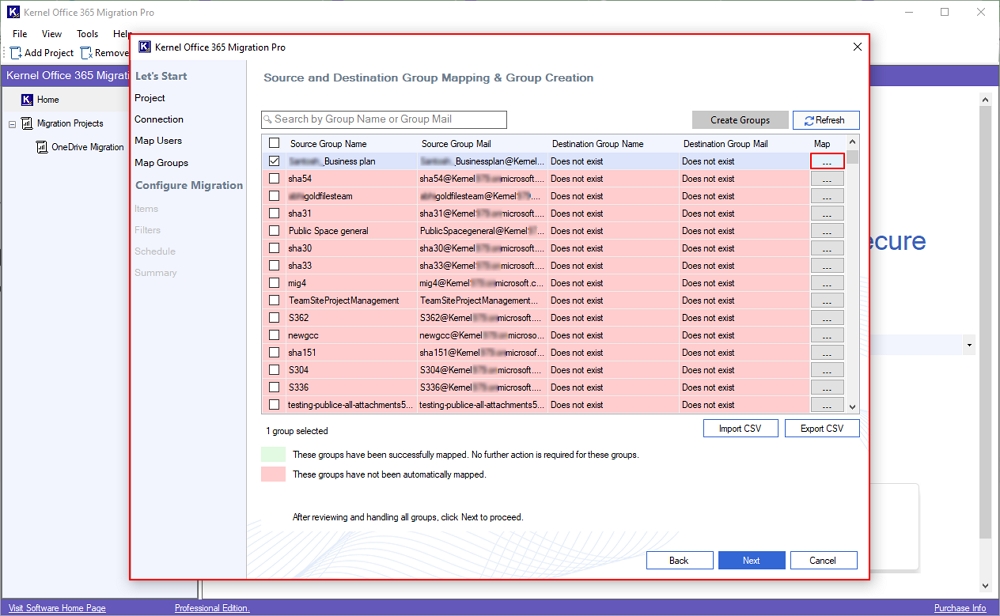The height and width of the screenshot is (616, 1000).
Task: Open map dialog for Business plan group
Action: 827,161
